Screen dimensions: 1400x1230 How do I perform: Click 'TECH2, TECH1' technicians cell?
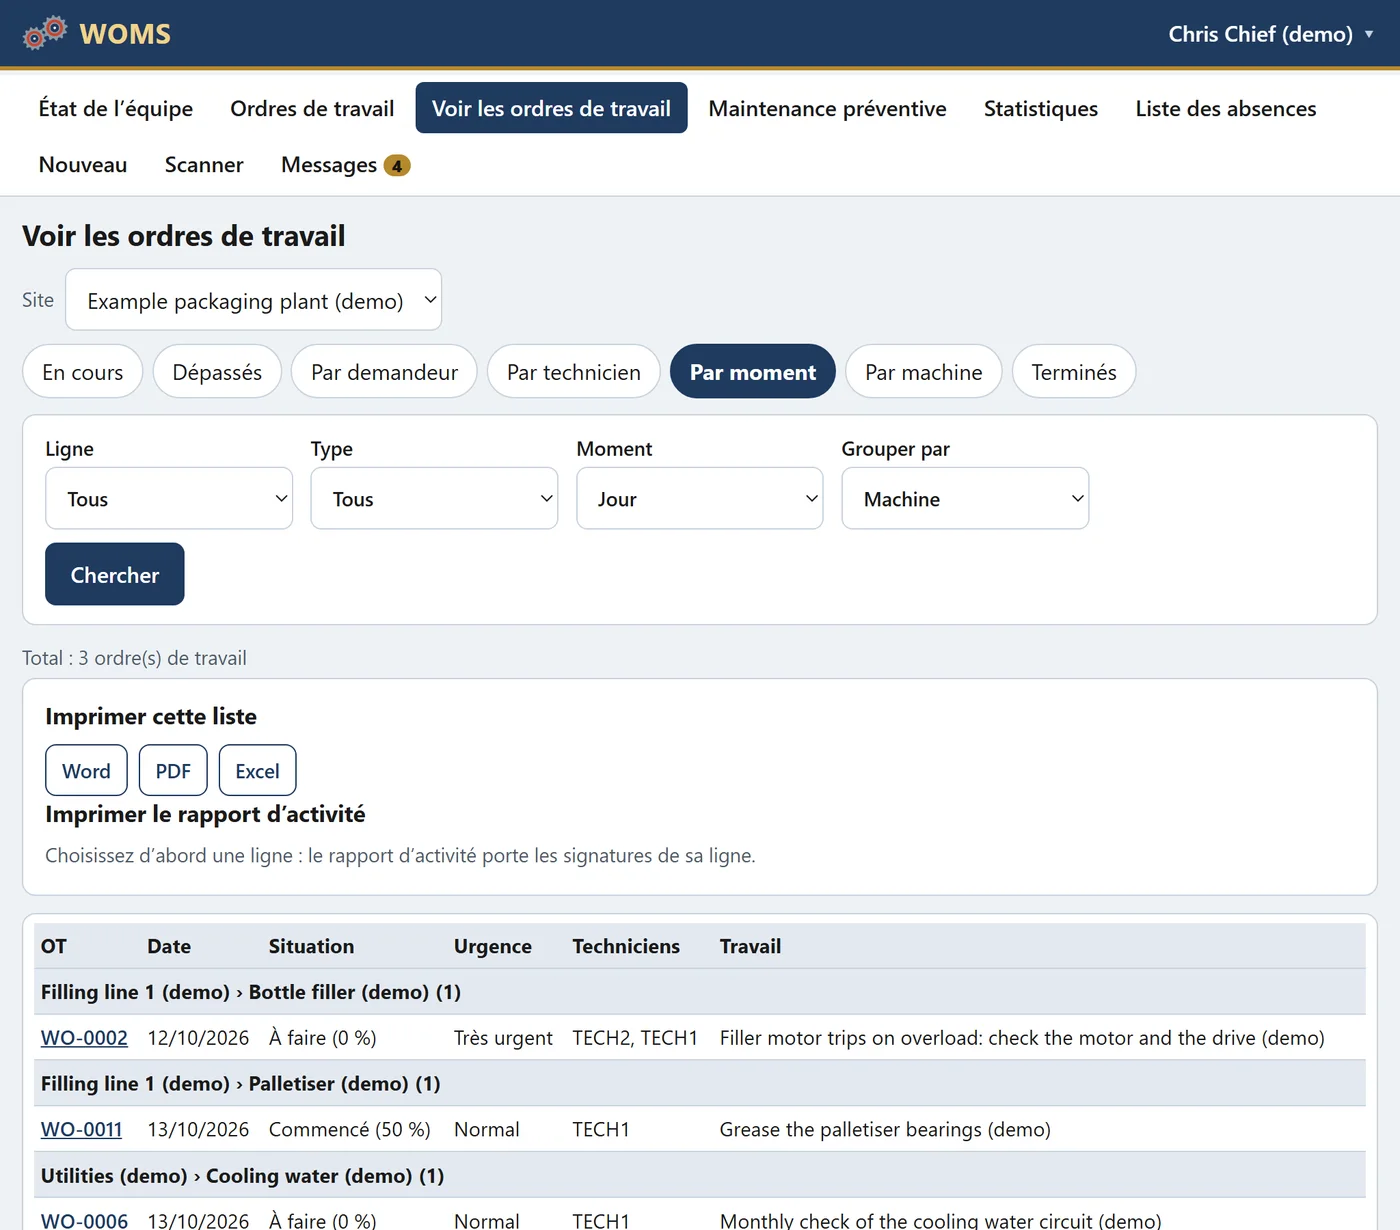[x=635, y=1038]
